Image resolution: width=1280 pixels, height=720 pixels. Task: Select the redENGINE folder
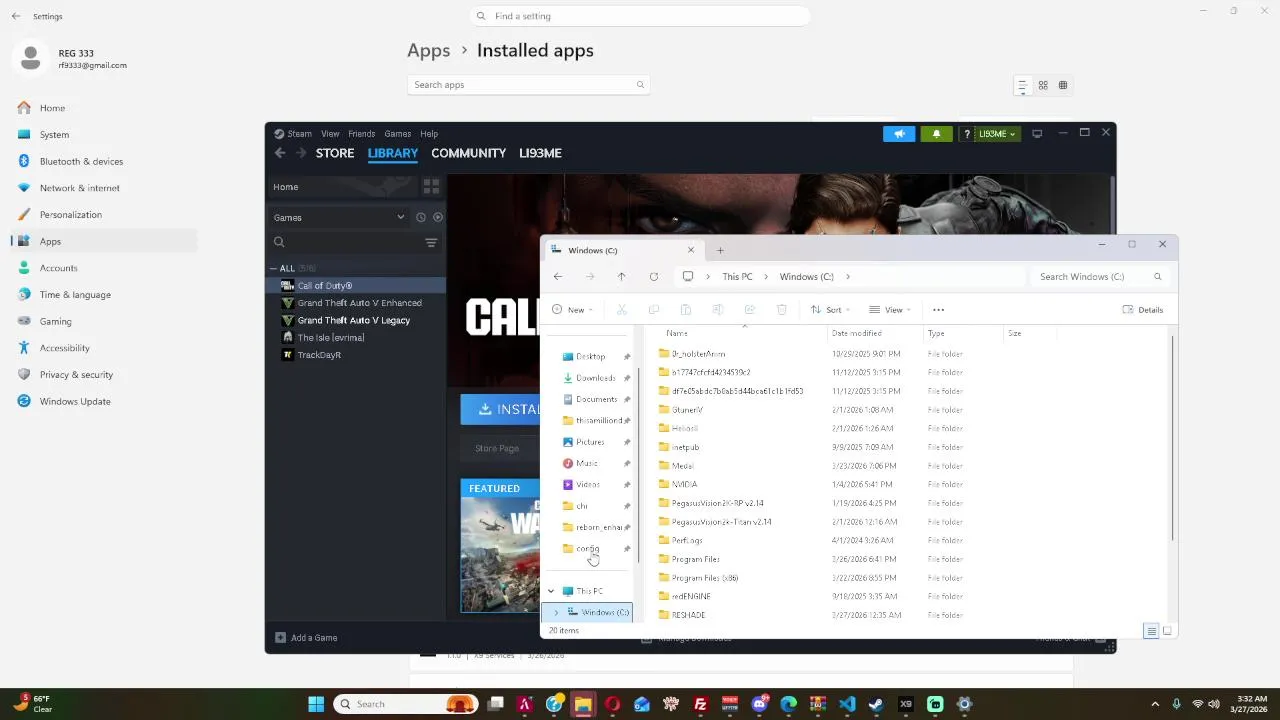point(691,596)
